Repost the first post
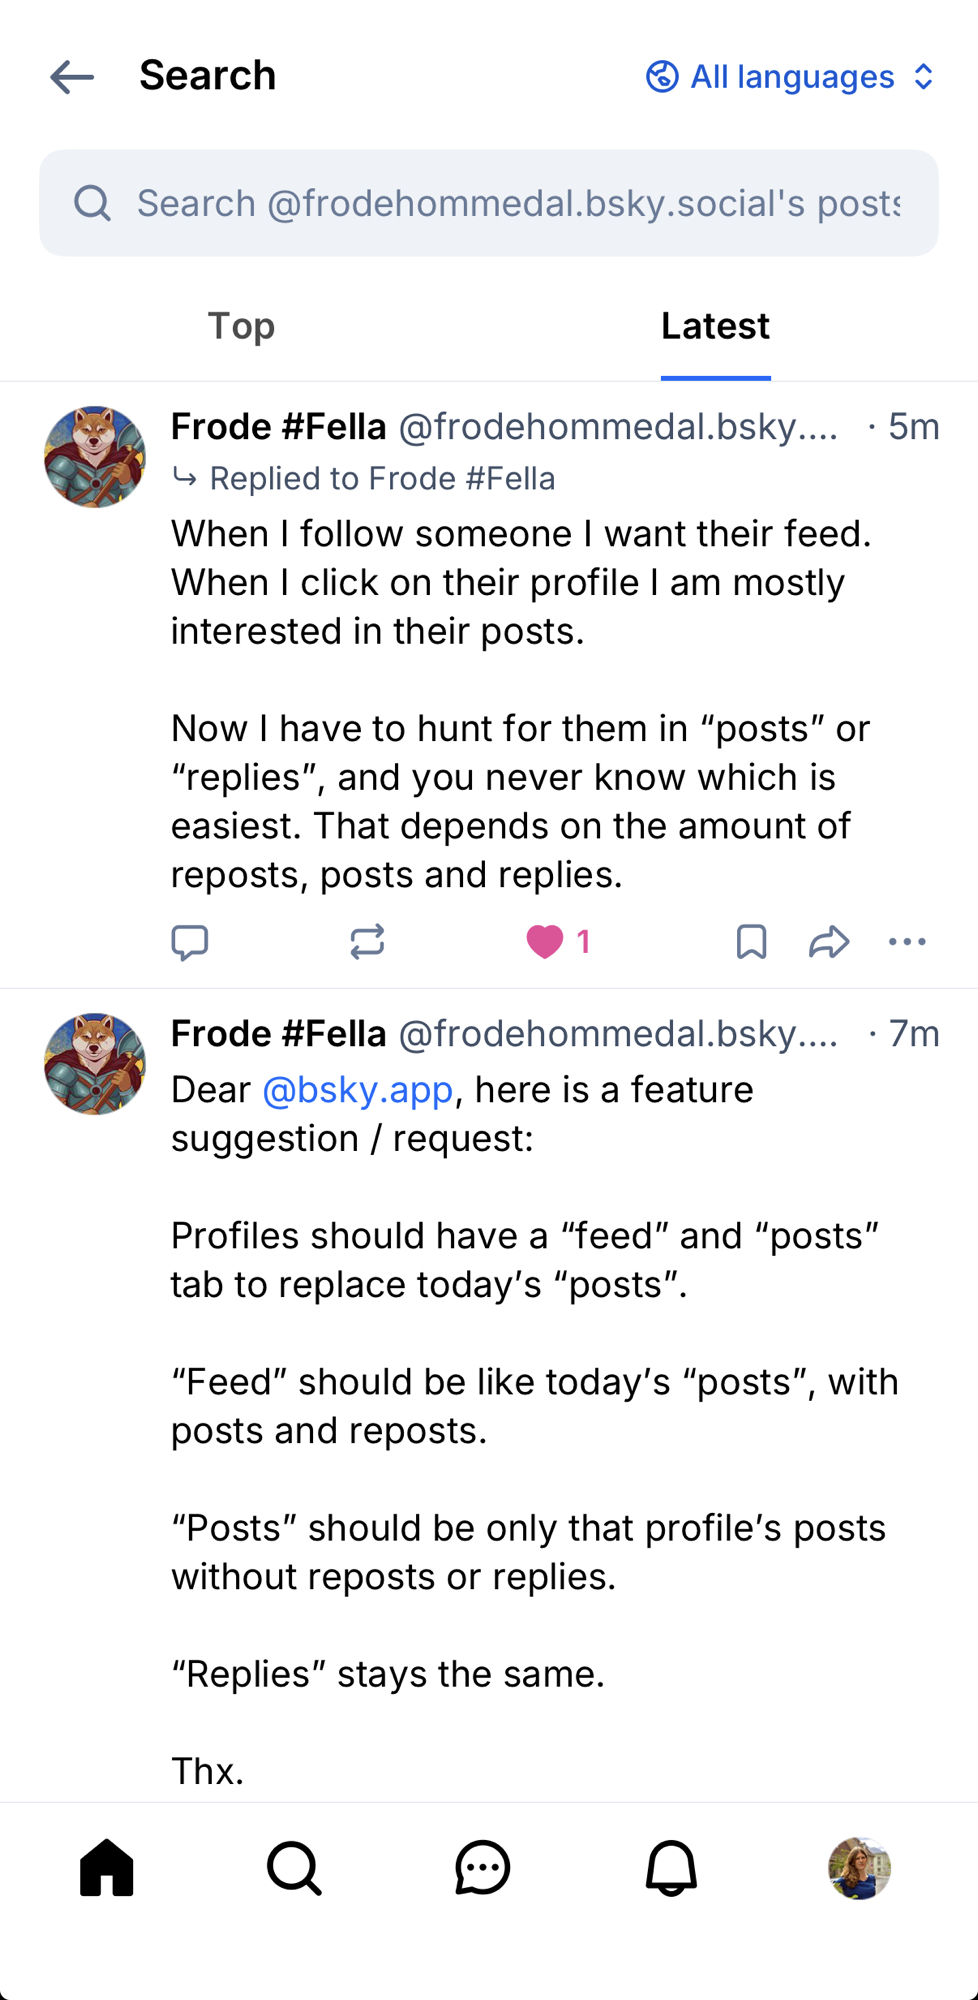This screenshot has height=2000, width=978. point(367,942)
